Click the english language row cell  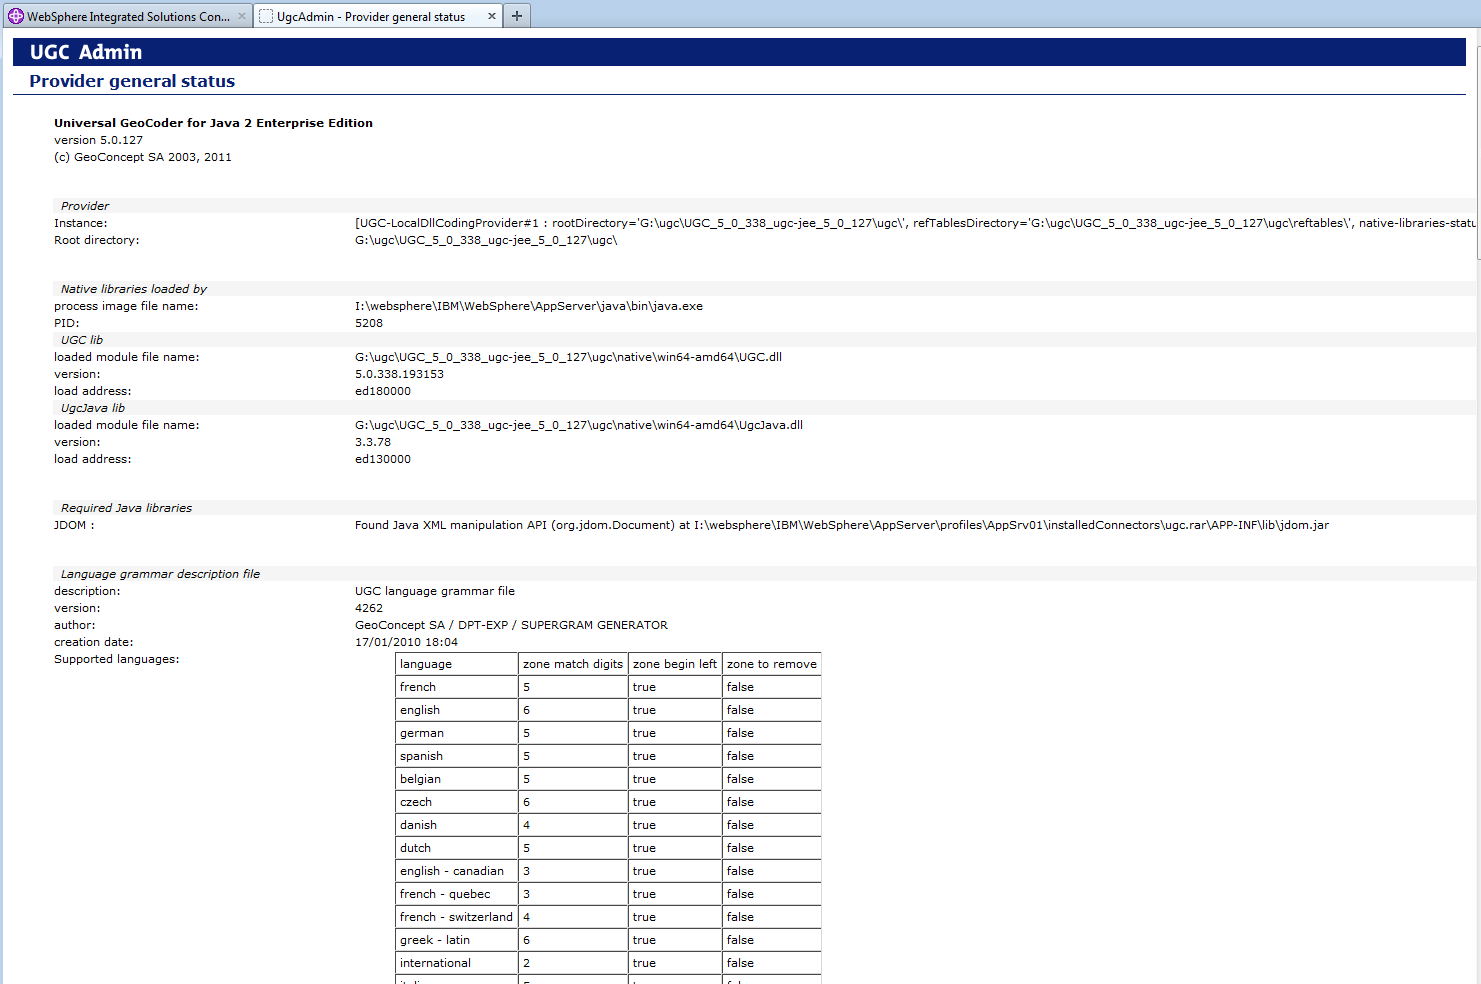tap(456, 710)
